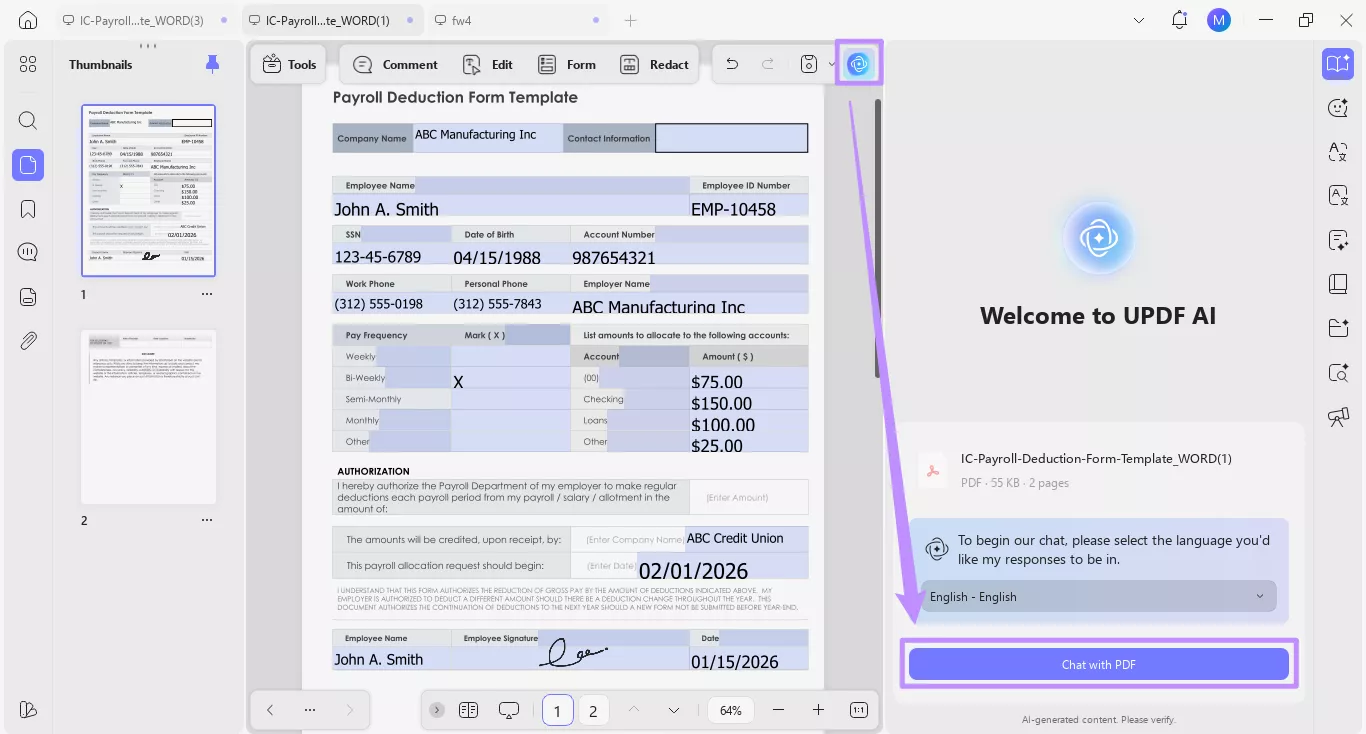Switch to Form mode
The width and height of the screenshot is (1366, 734).
tap(567, 64)
